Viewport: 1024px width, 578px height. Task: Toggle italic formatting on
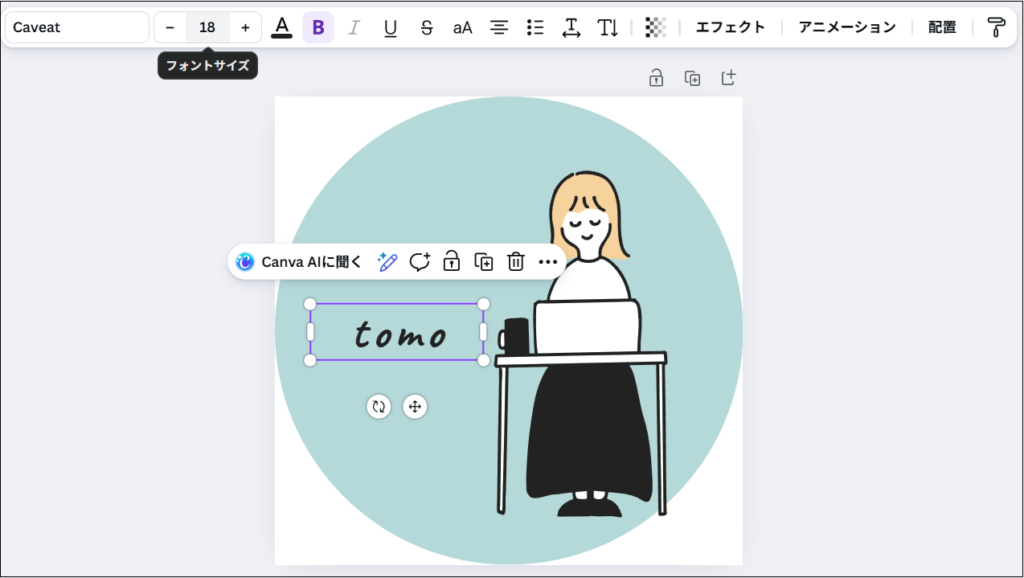tap(354, 27)
